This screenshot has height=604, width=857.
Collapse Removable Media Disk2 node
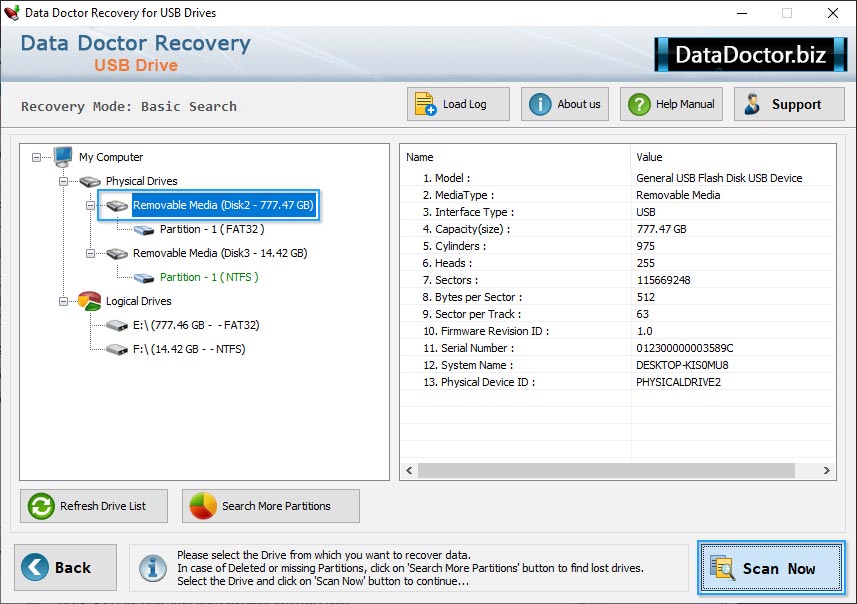pos(90,206)
